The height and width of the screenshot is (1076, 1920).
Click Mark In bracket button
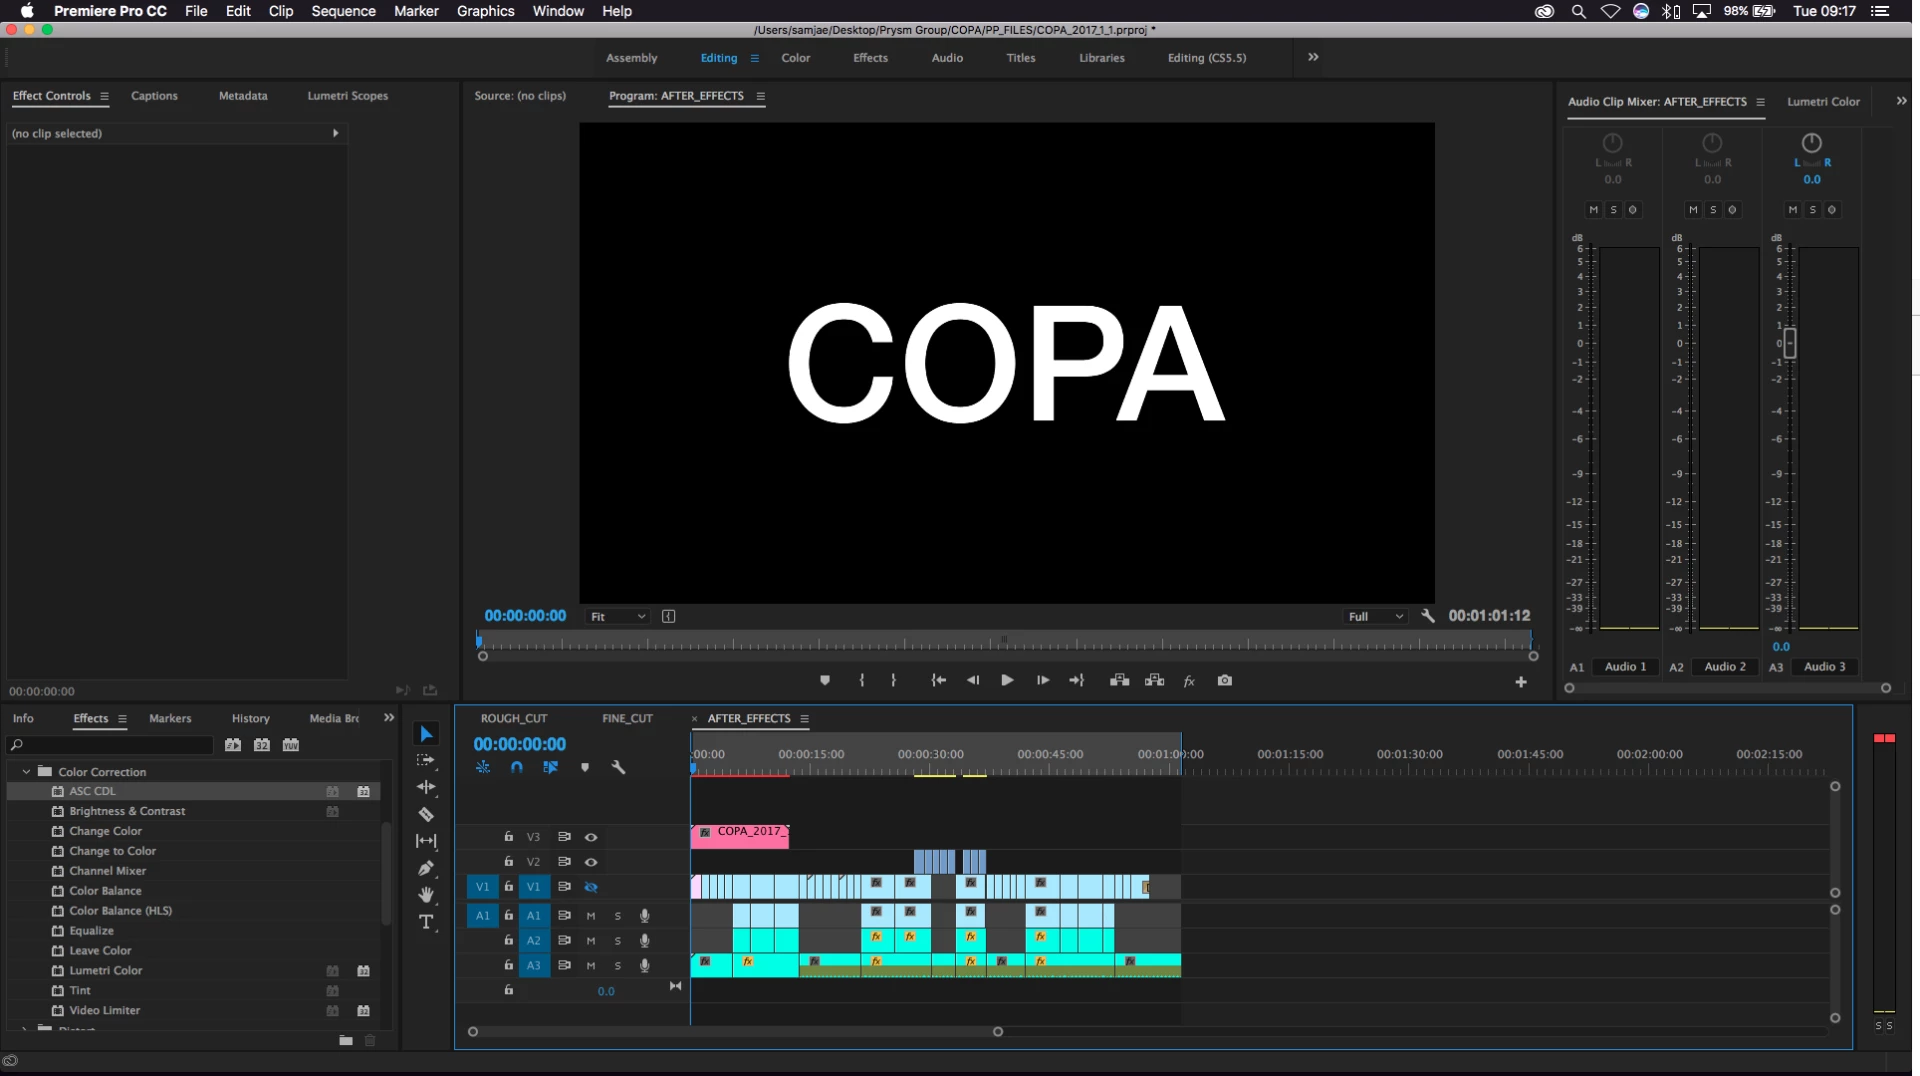[861, 680]
